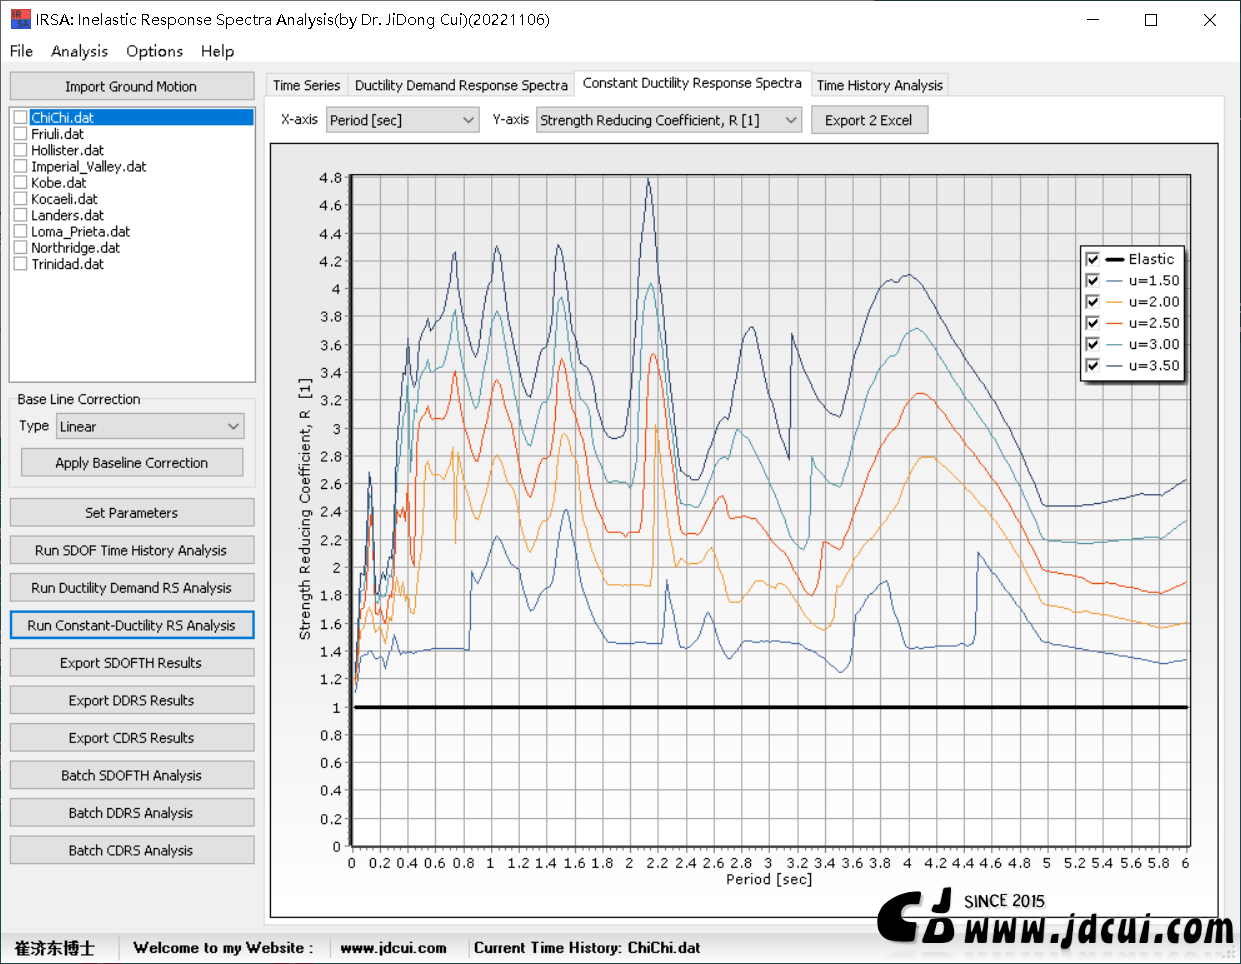Image resolution: width=1241 pixels, height=964 pixels.
Task: Open the Options menu
Action: point(154,51)
